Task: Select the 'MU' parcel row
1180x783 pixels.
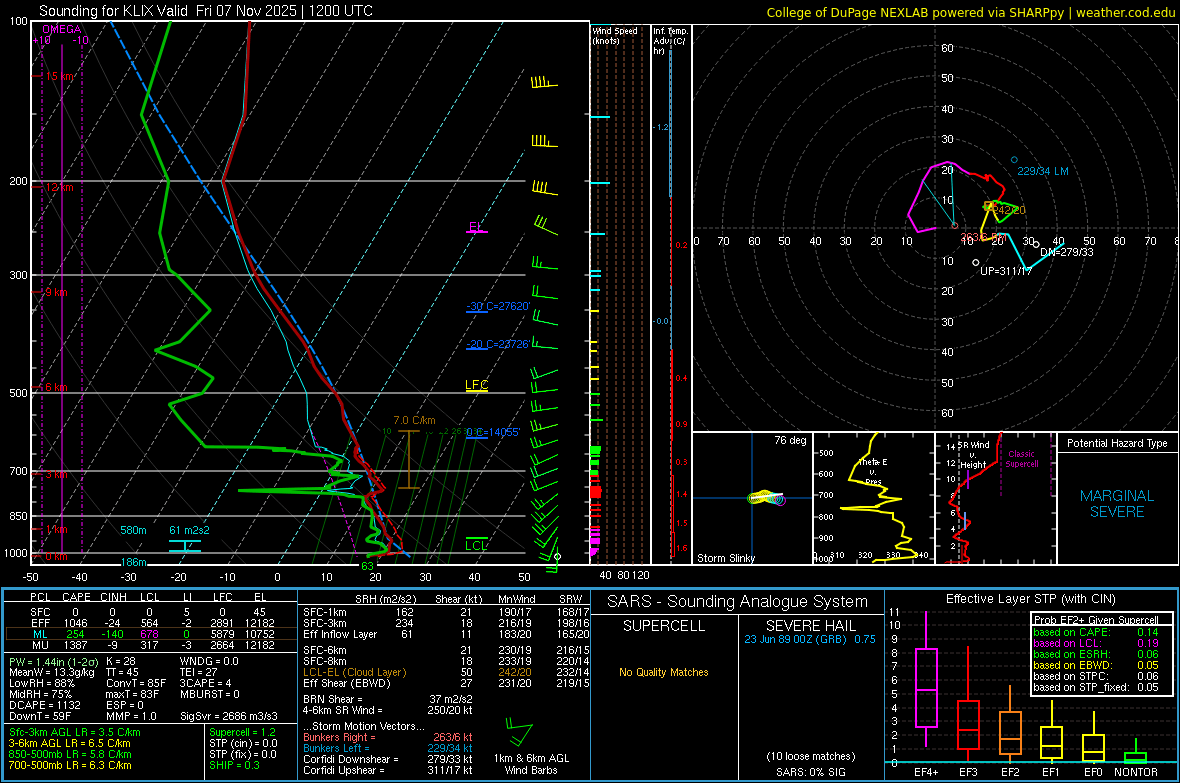Action: coord(150,645)
